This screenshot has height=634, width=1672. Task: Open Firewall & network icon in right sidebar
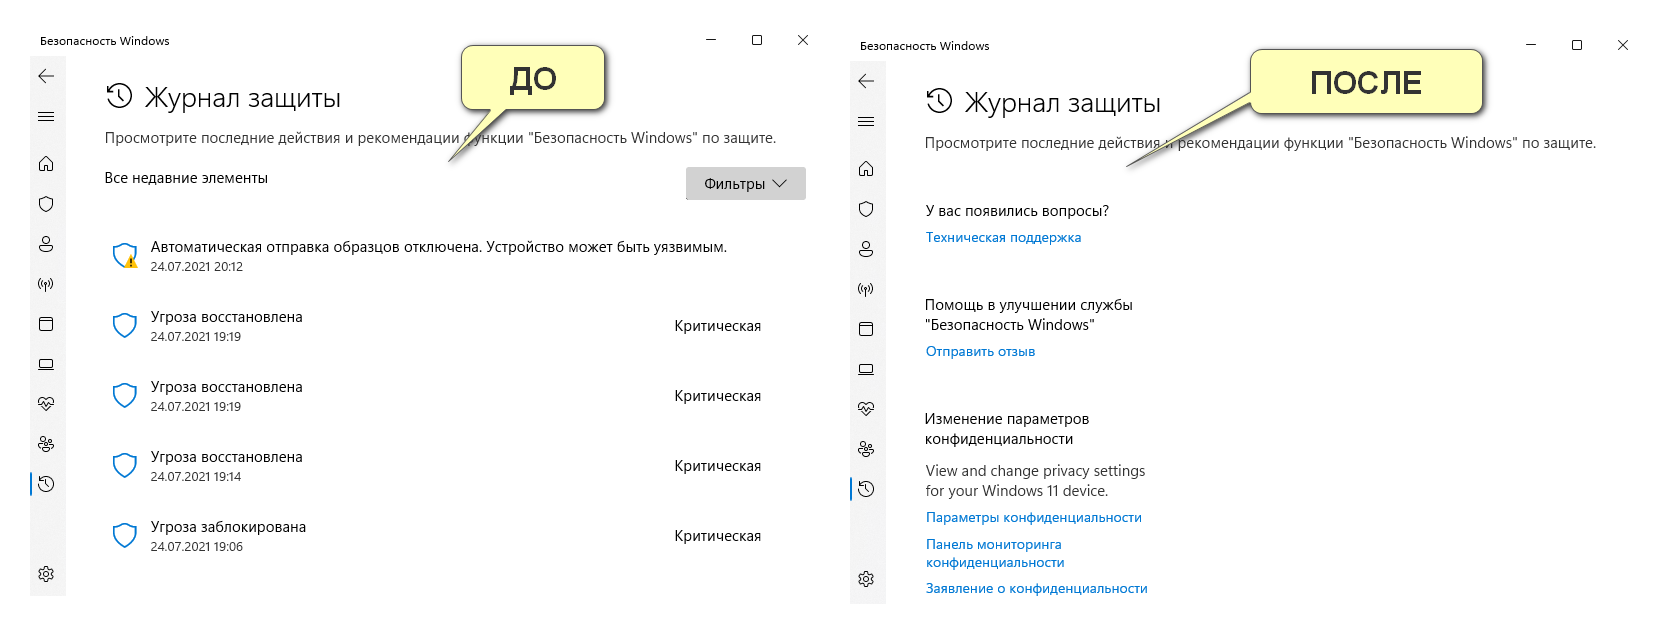tap(866, 289)
